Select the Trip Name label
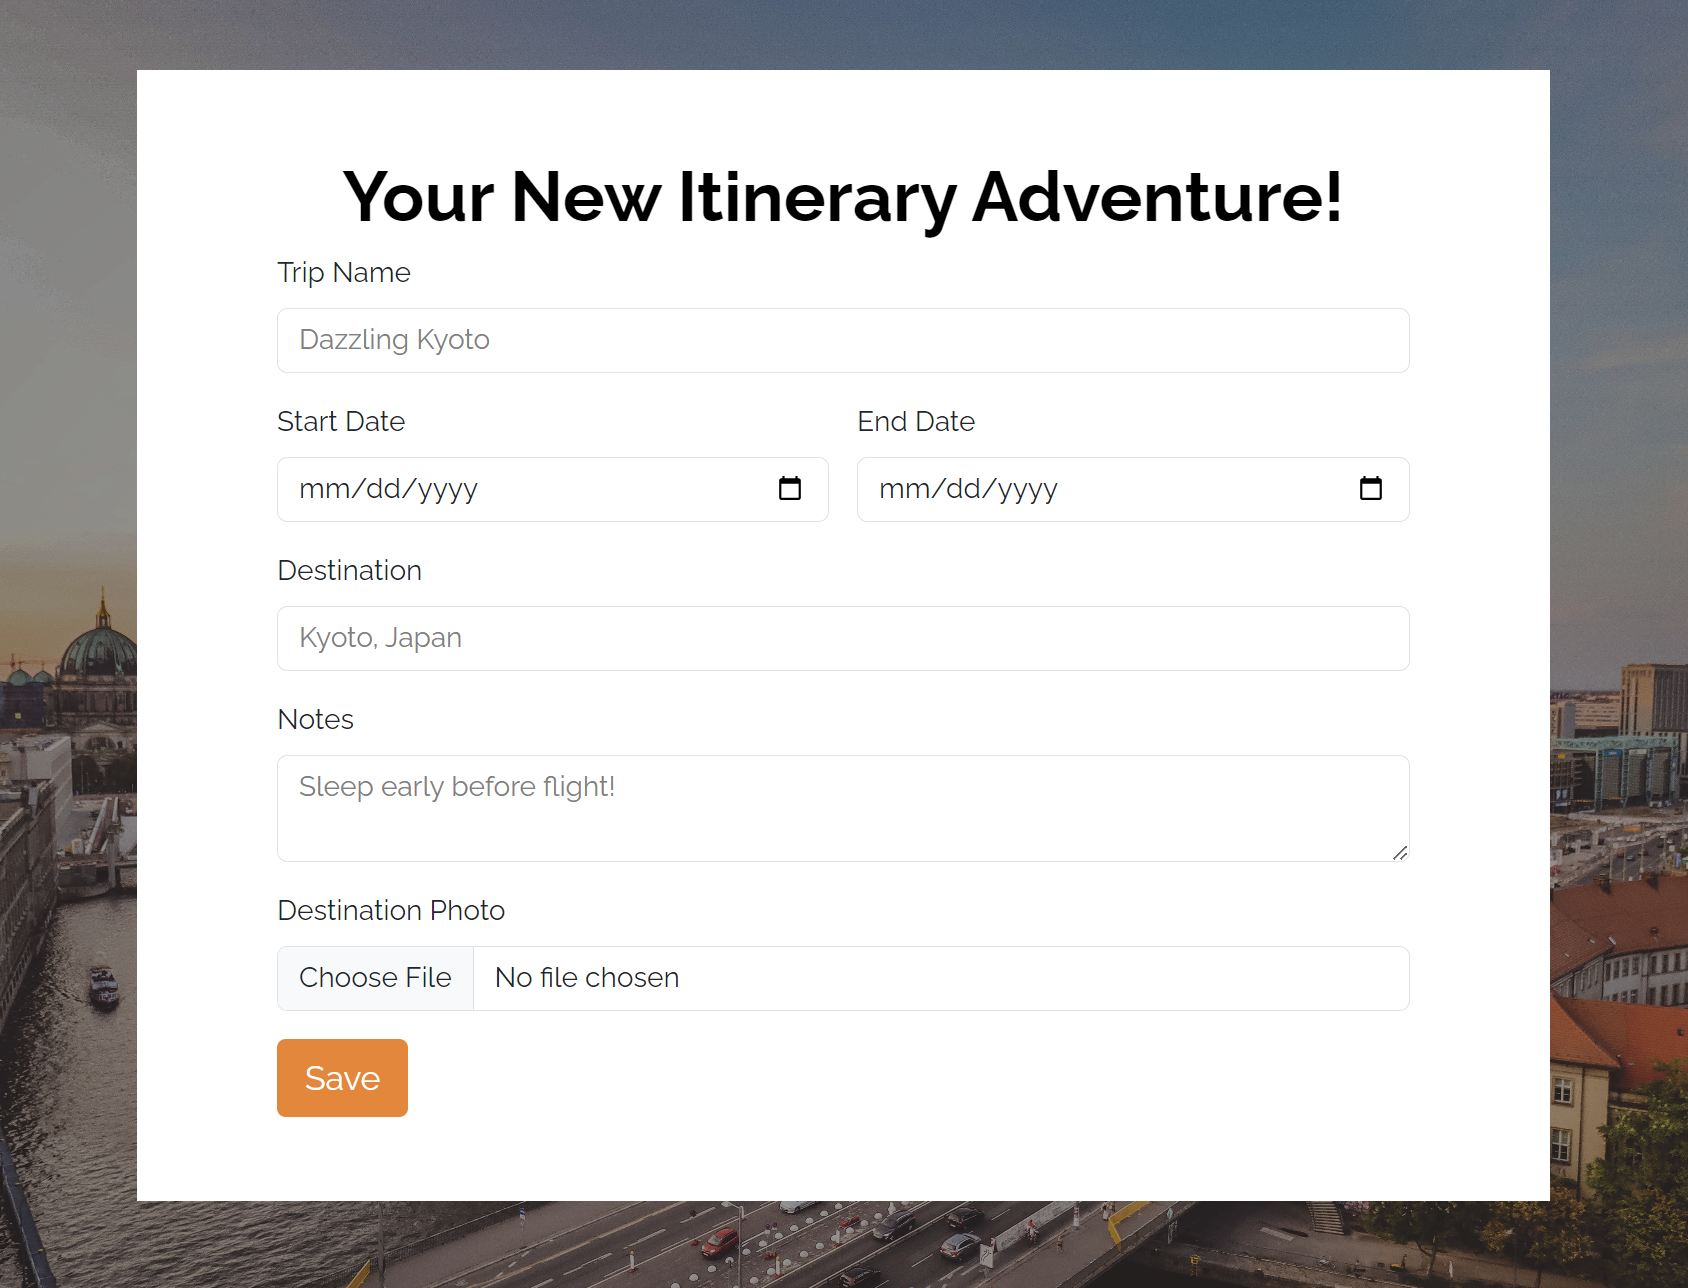 pos(343,272)
